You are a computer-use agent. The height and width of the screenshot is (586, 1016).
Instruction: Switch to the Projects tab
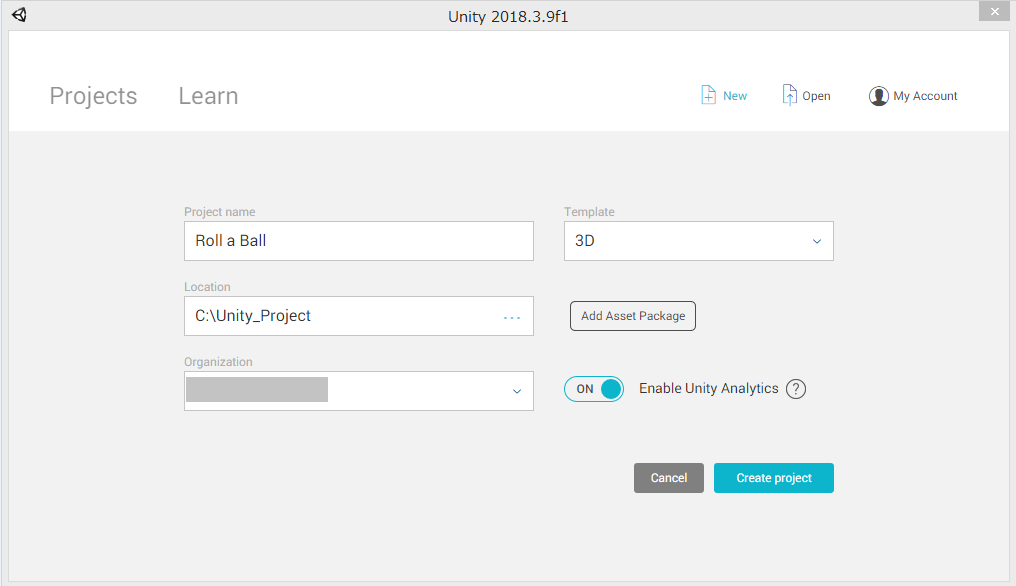coord(93,96)
